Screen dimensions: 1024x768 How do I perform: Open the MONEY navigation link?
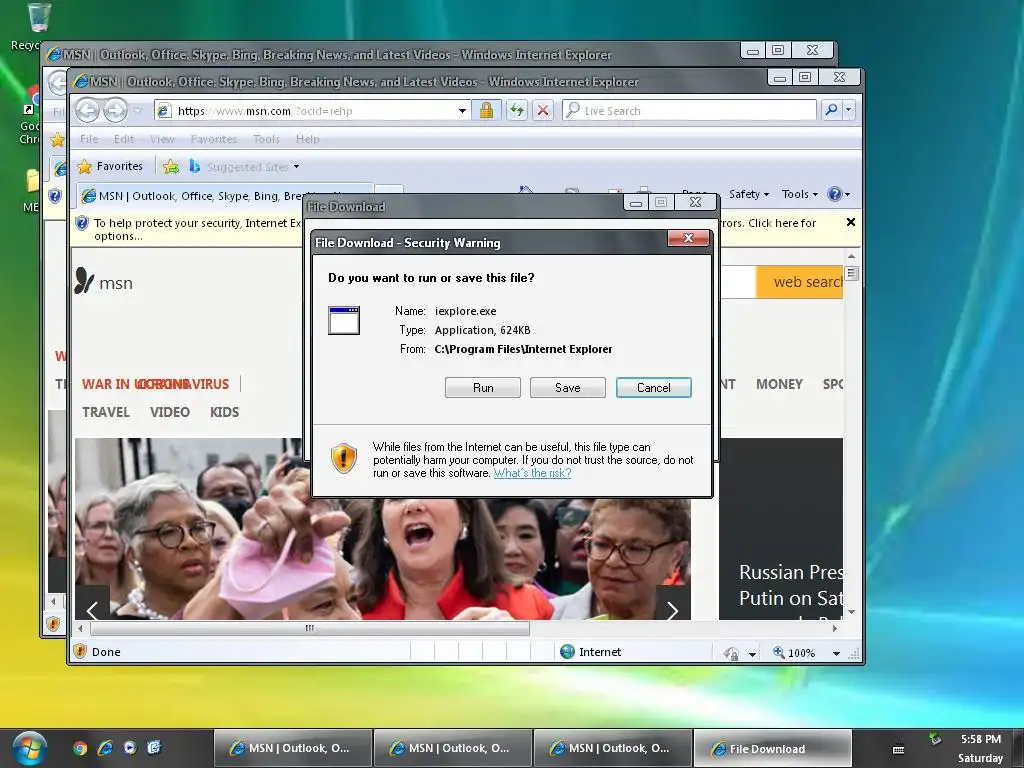pos(779,384)
